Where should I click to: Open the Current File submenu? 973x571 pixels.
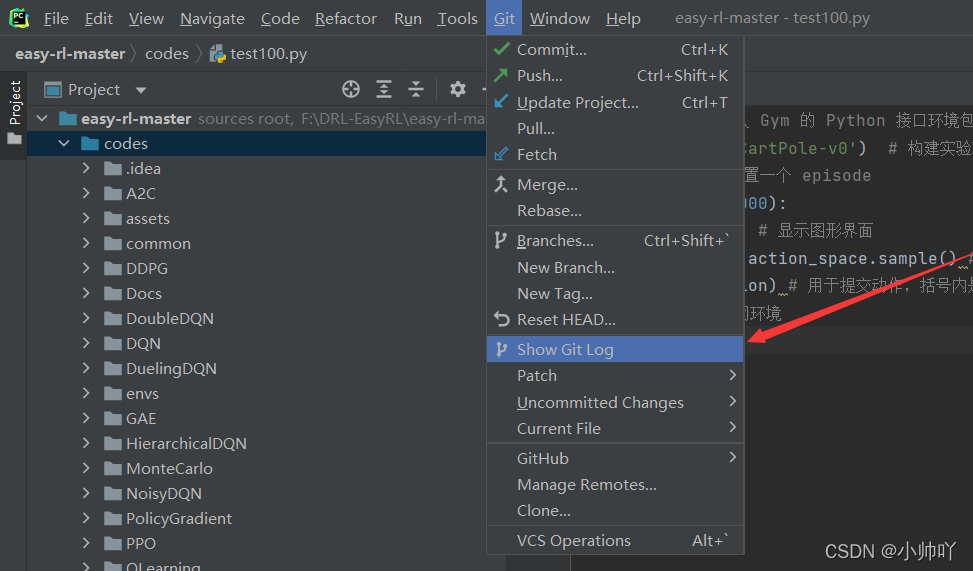pos(615,428)
